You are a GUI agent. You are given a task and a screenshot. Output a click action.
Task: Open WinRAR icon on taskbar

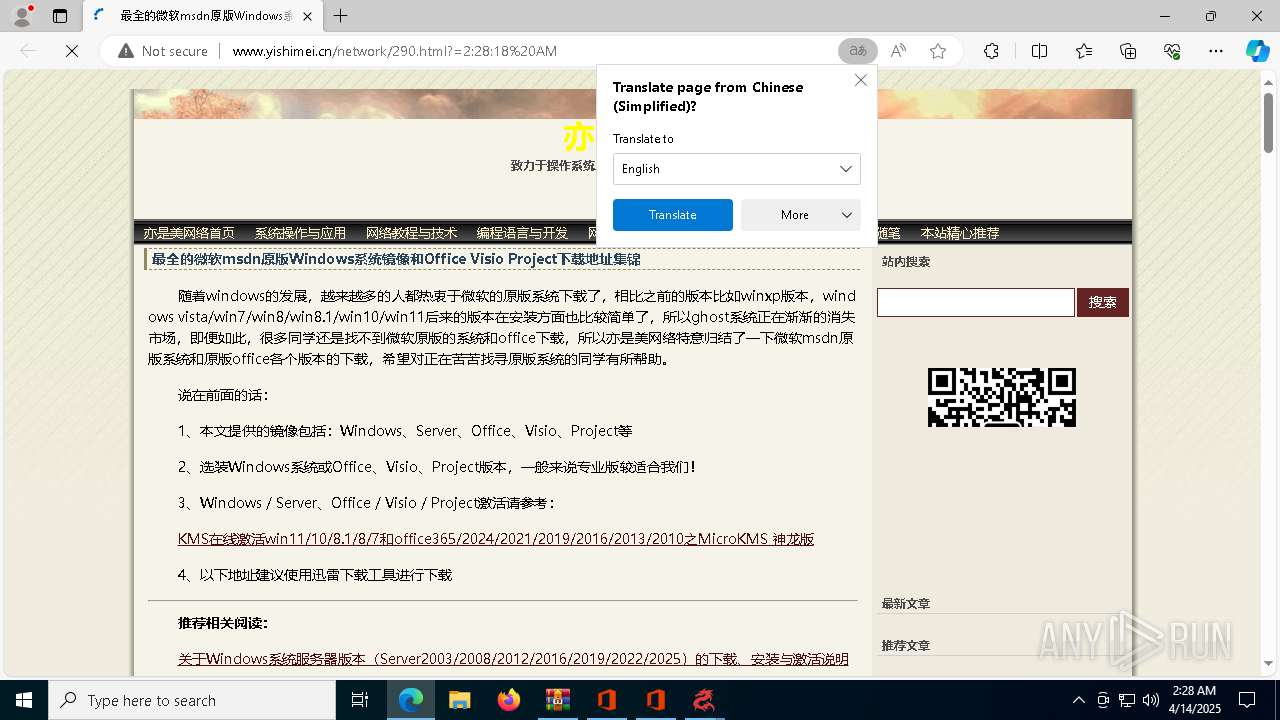pos(557,700)
